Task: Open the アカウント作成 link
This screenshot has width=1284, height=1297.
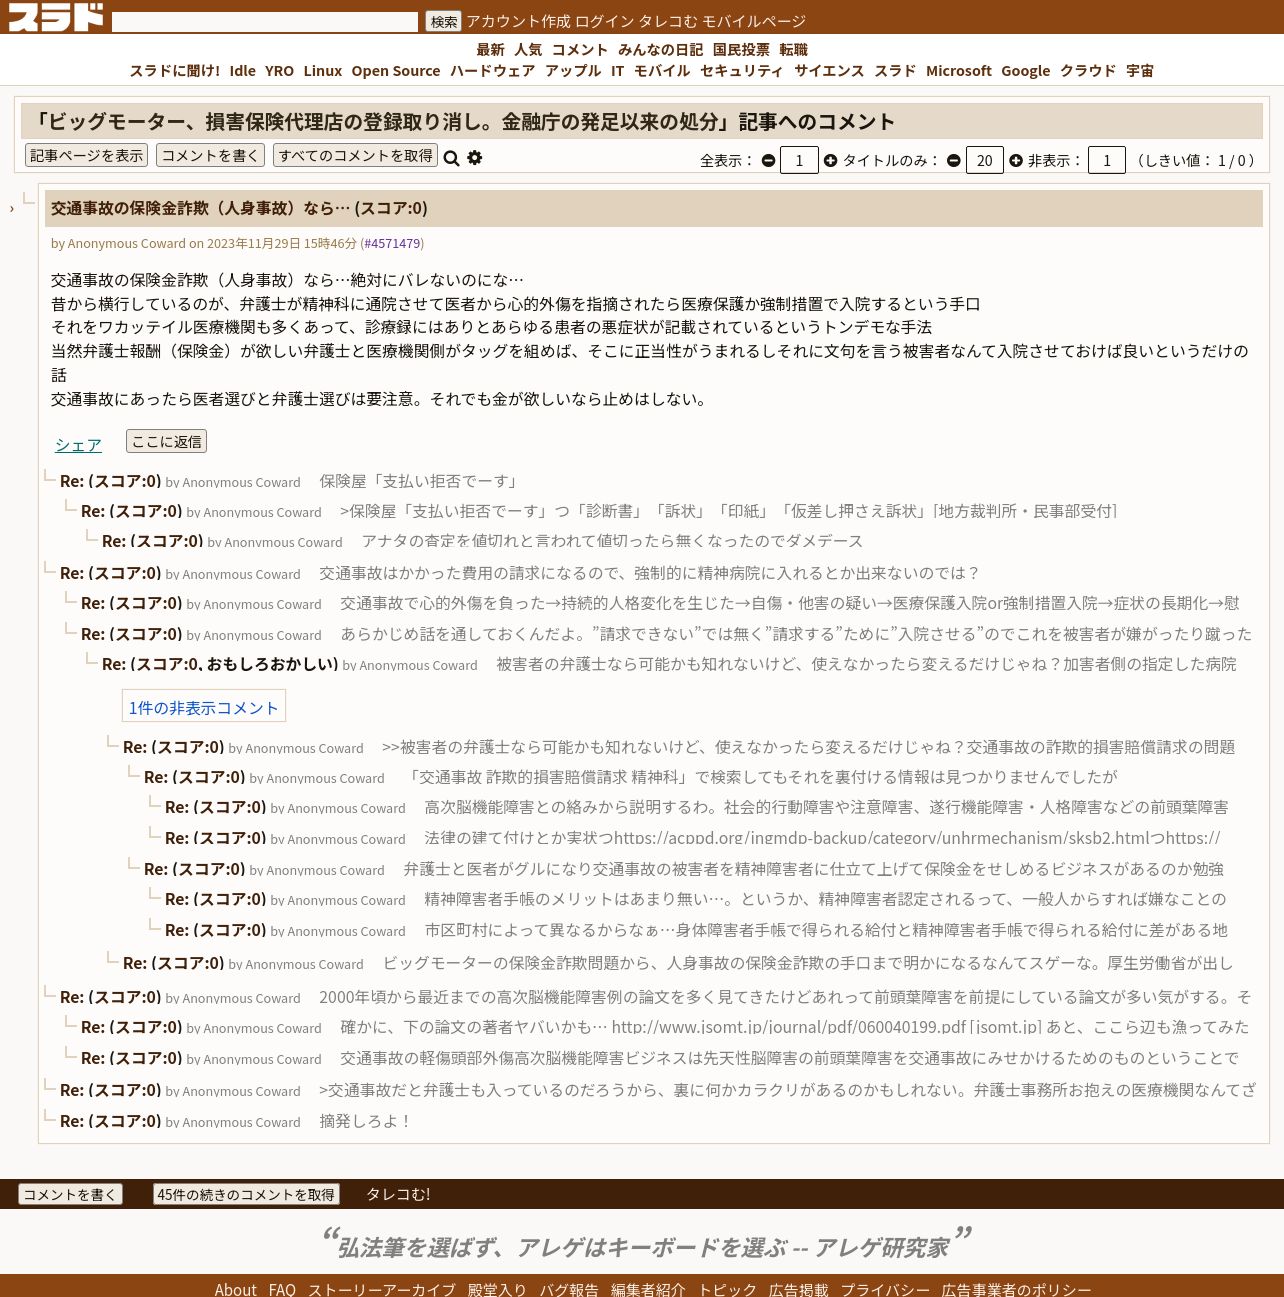Action: (518, 21)
